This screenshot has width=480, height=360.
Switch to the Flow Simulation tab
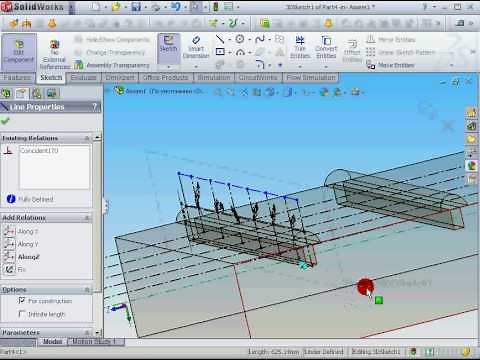[311, 77]
